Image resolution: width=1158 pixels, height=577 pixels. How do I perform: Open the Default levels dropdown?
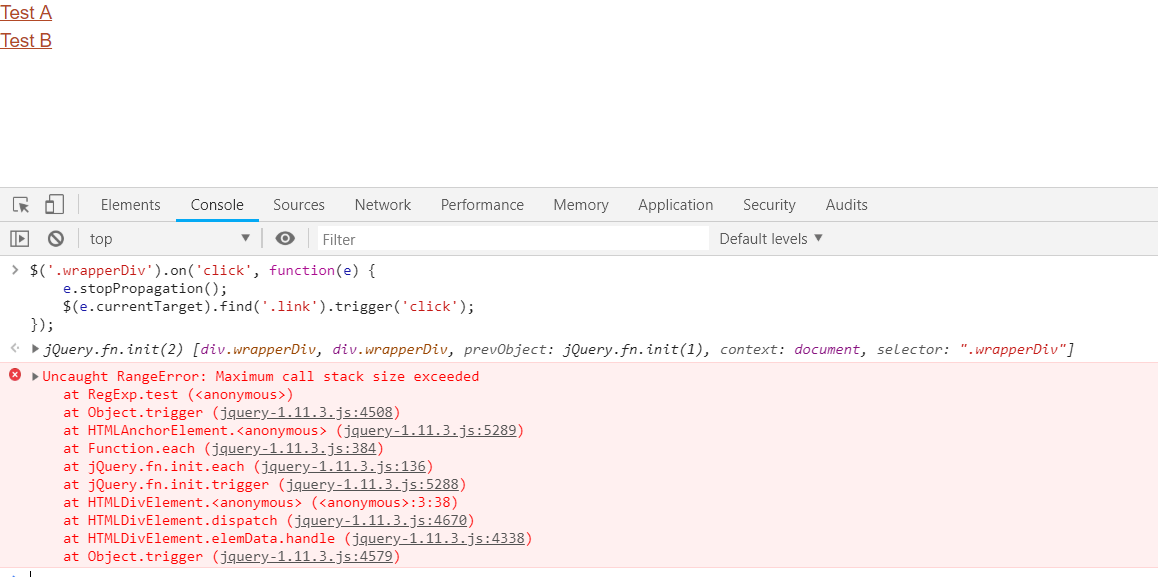click(x=768, y=238)
